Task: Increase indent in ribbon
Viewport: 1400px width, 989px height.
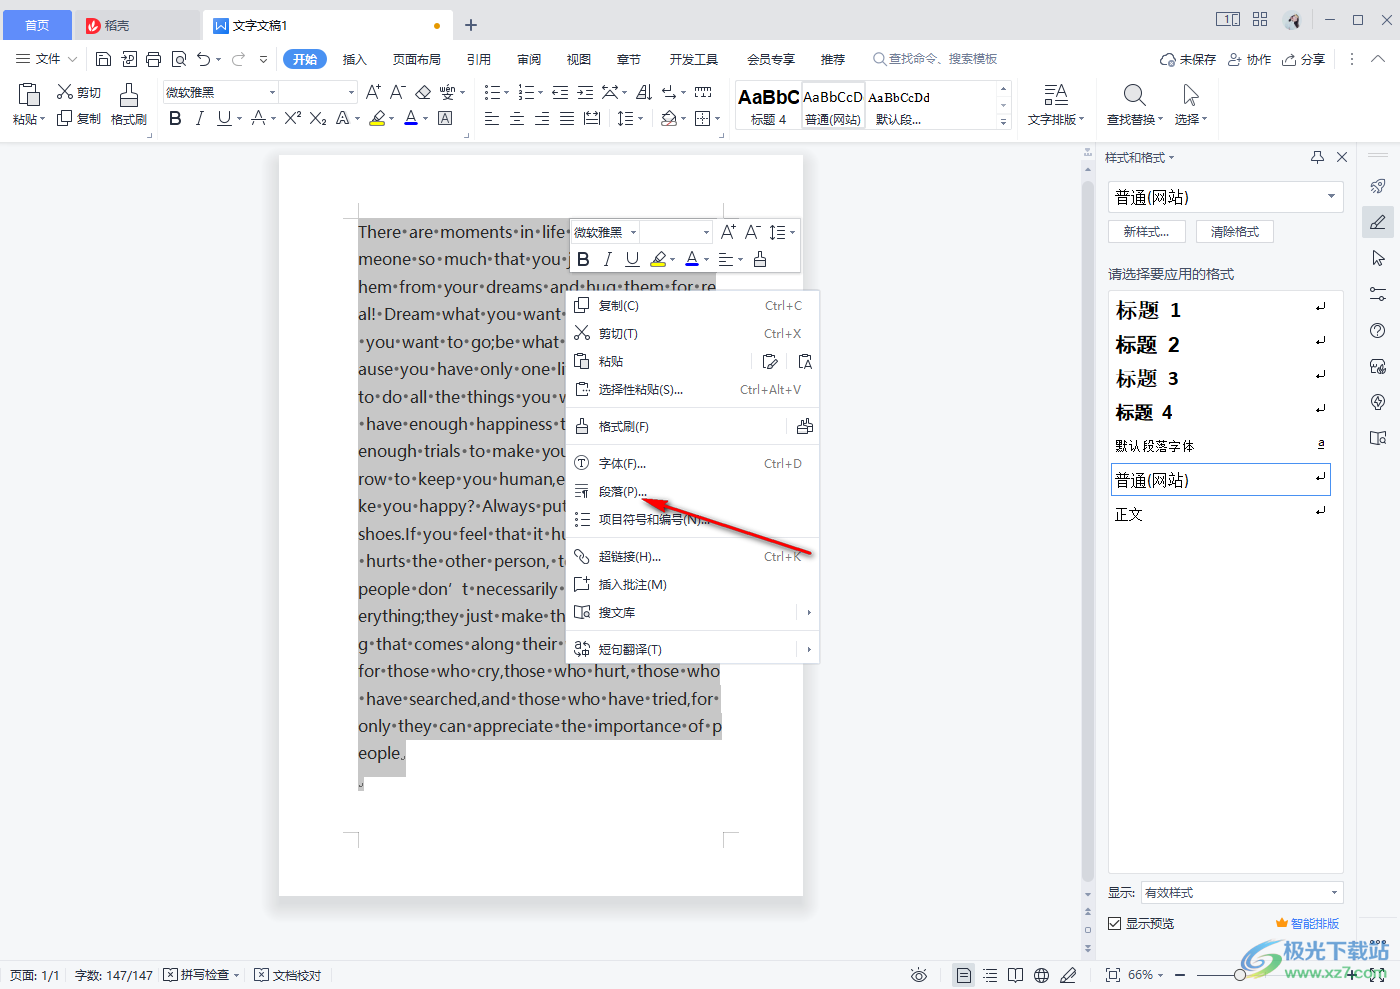Action: pos(585,92)
